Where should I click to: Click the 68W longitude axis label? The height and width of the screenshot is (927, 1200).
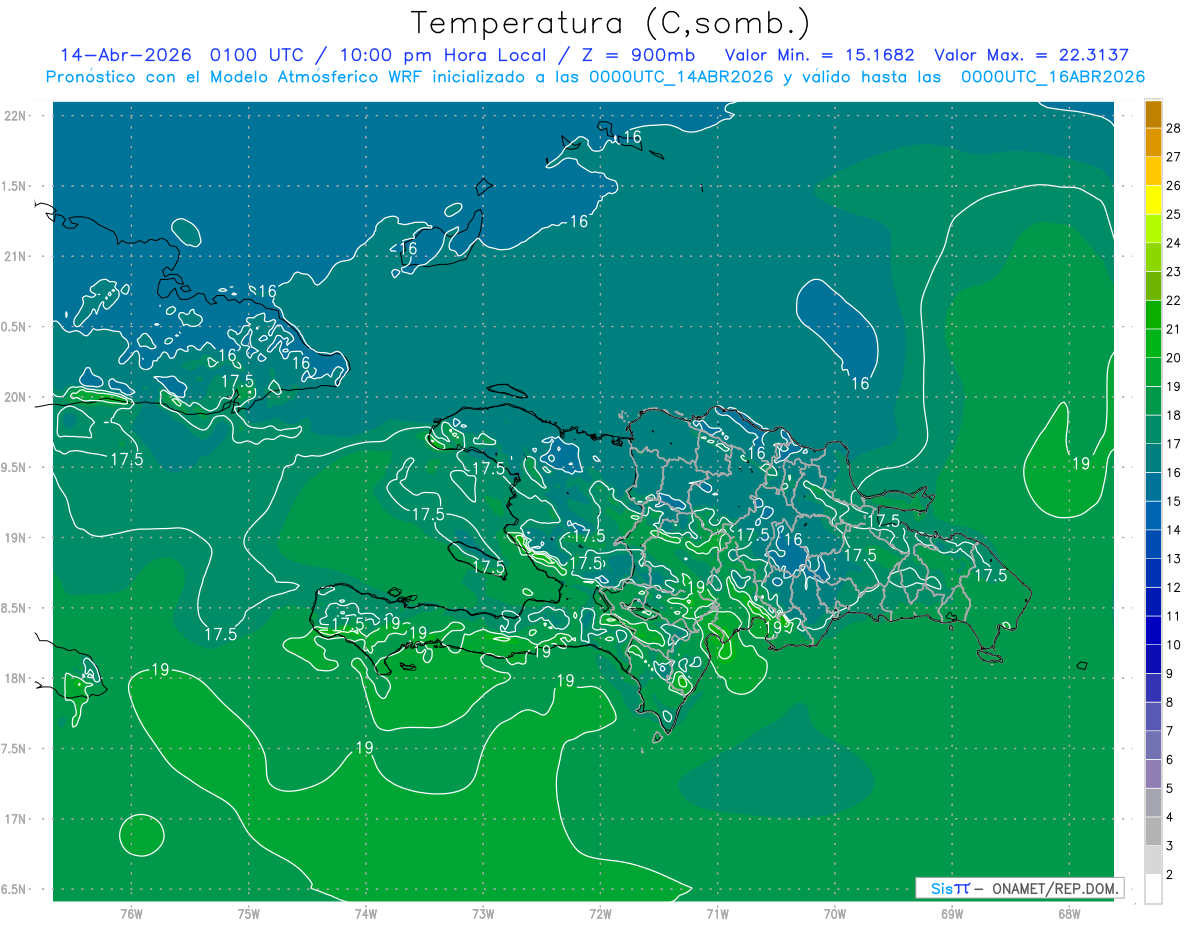pos(1068,913)
